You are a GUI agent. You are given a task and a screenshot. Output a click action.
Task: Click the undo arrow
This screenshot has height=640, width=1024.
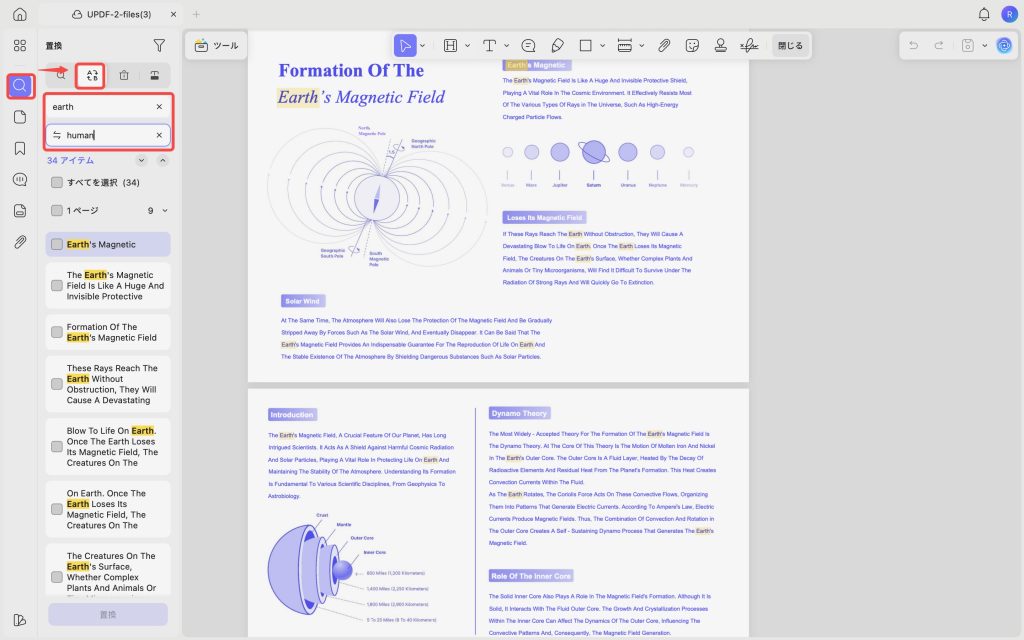(914, 45)
